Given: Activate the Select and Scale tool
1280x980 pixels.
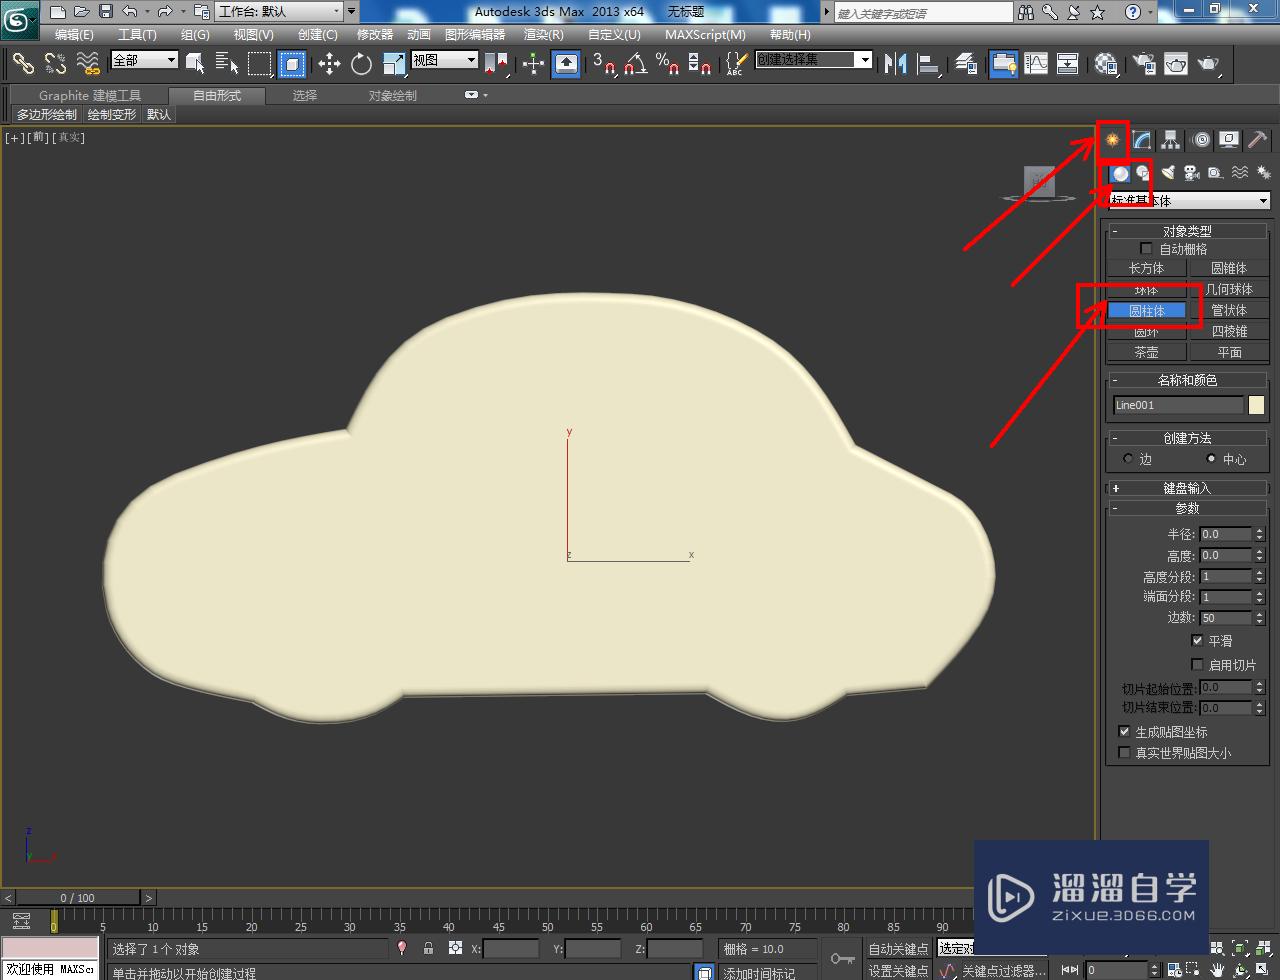Looking at the screenshot, I should pos(394,64).
